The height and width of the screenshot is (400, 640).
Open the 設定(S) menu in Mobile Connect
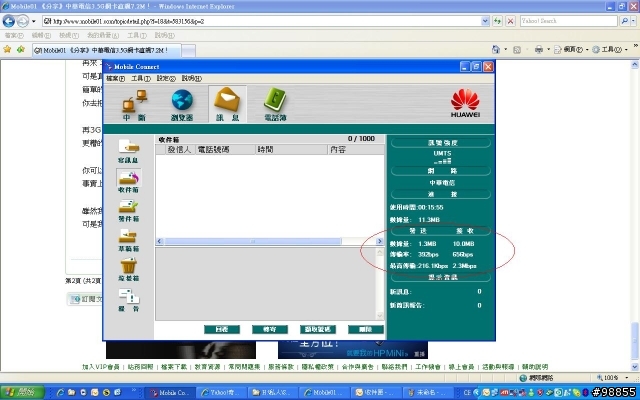[x=166, y=78]
